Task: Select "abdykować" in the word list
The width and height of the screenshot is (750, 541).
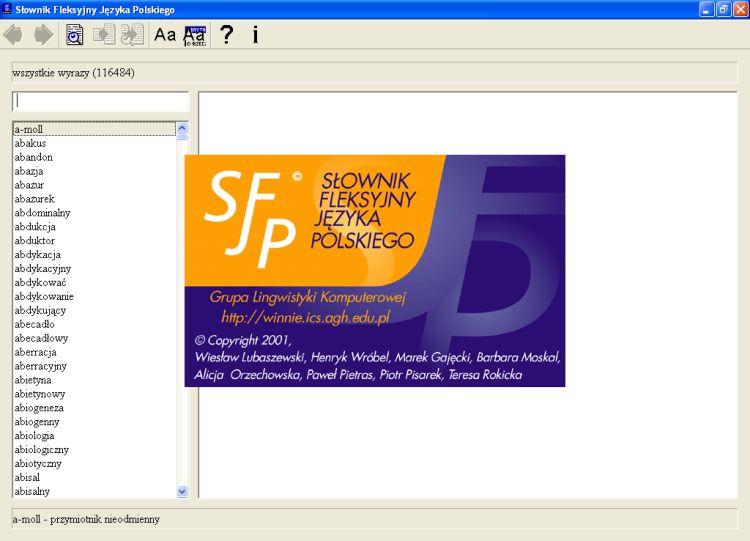Action: pyautogui.click(x=94, y=282)
